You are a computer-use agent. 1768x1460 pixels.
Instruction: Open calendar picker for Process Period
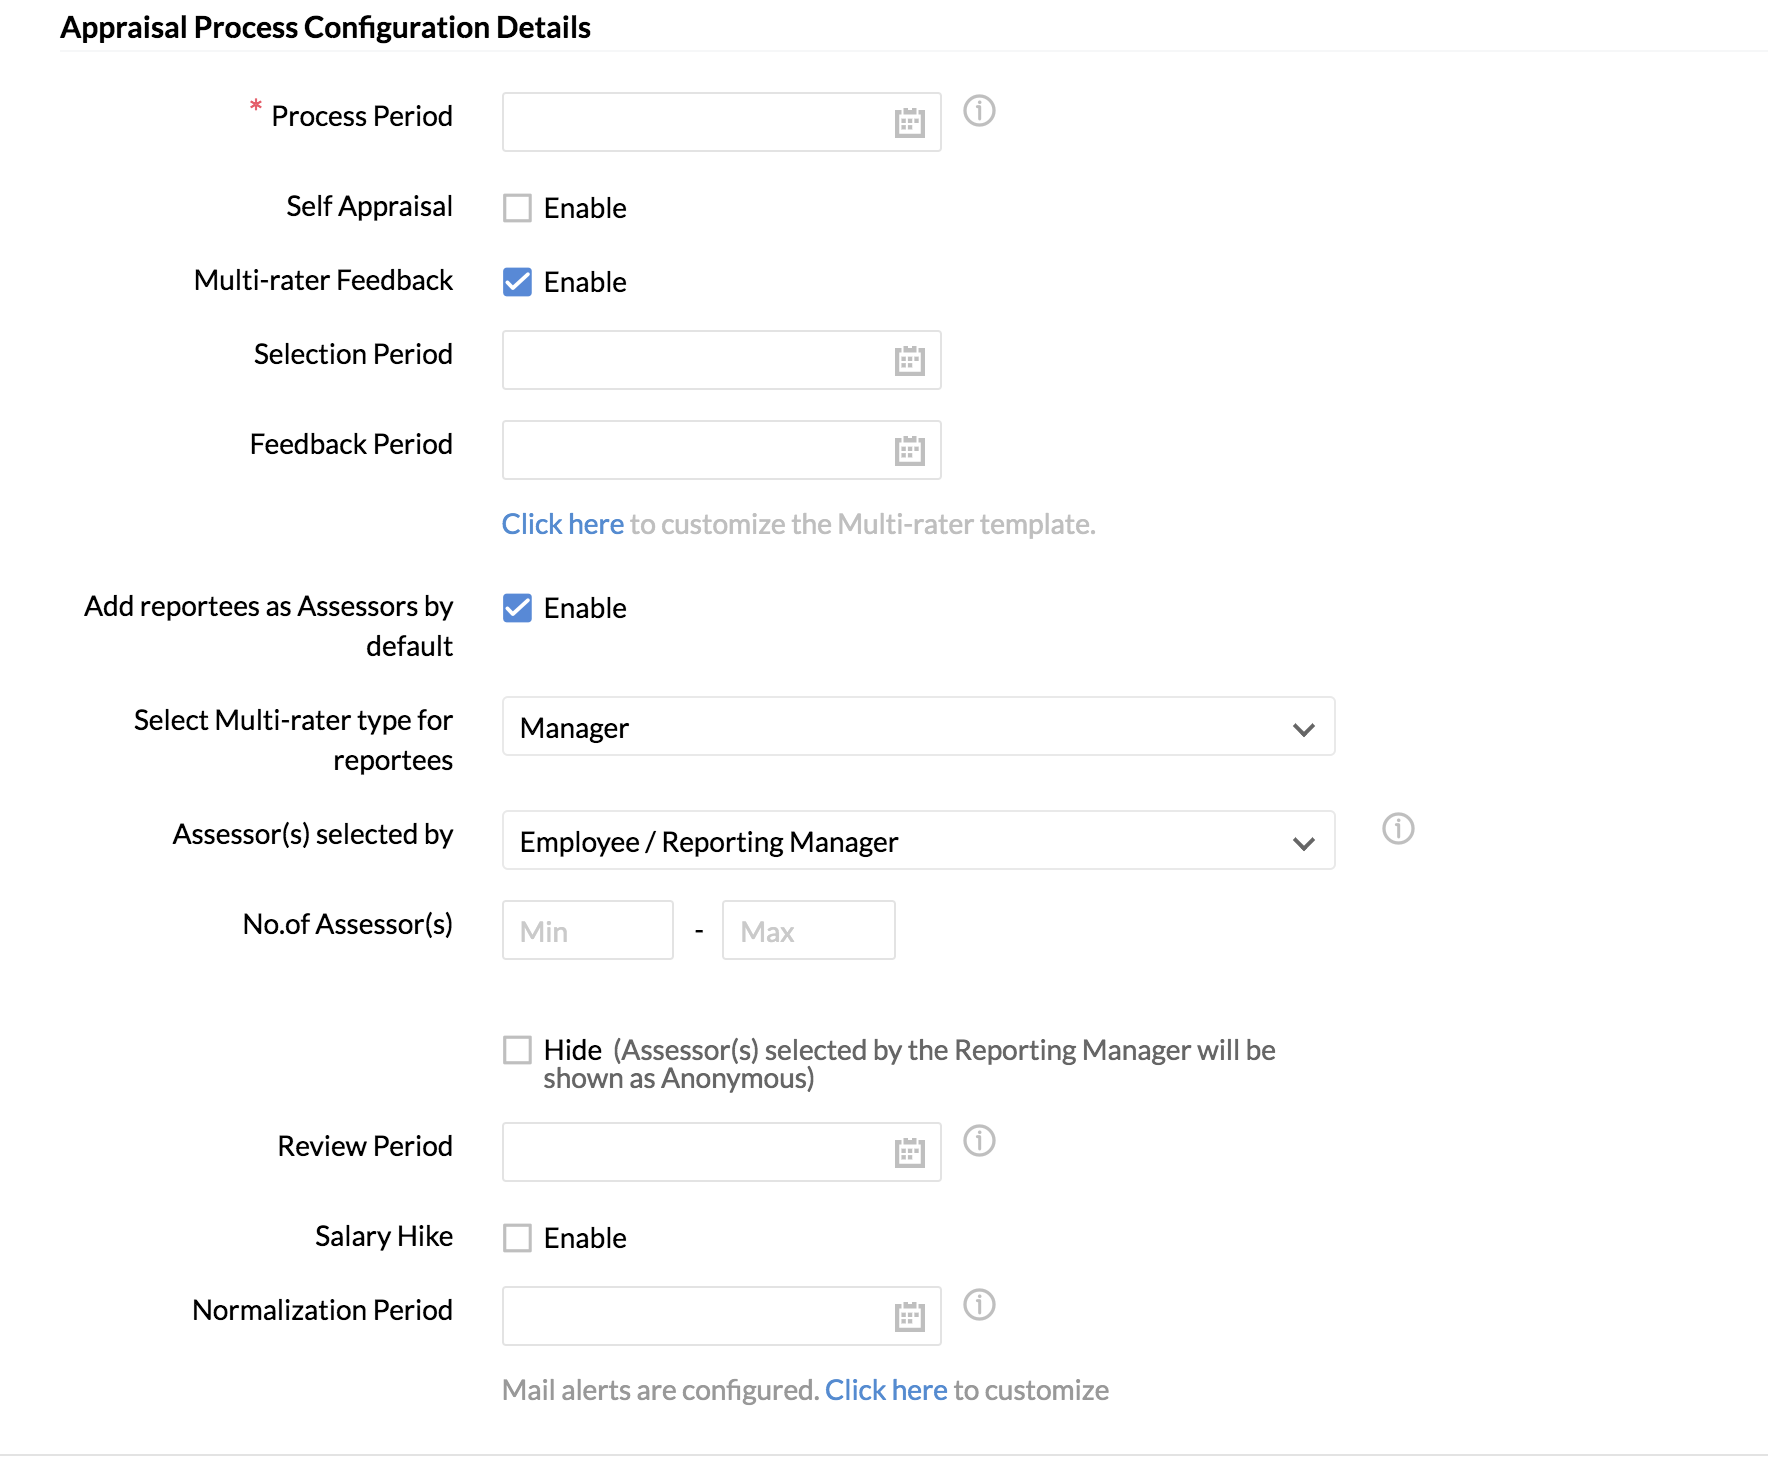click(909, 123)
